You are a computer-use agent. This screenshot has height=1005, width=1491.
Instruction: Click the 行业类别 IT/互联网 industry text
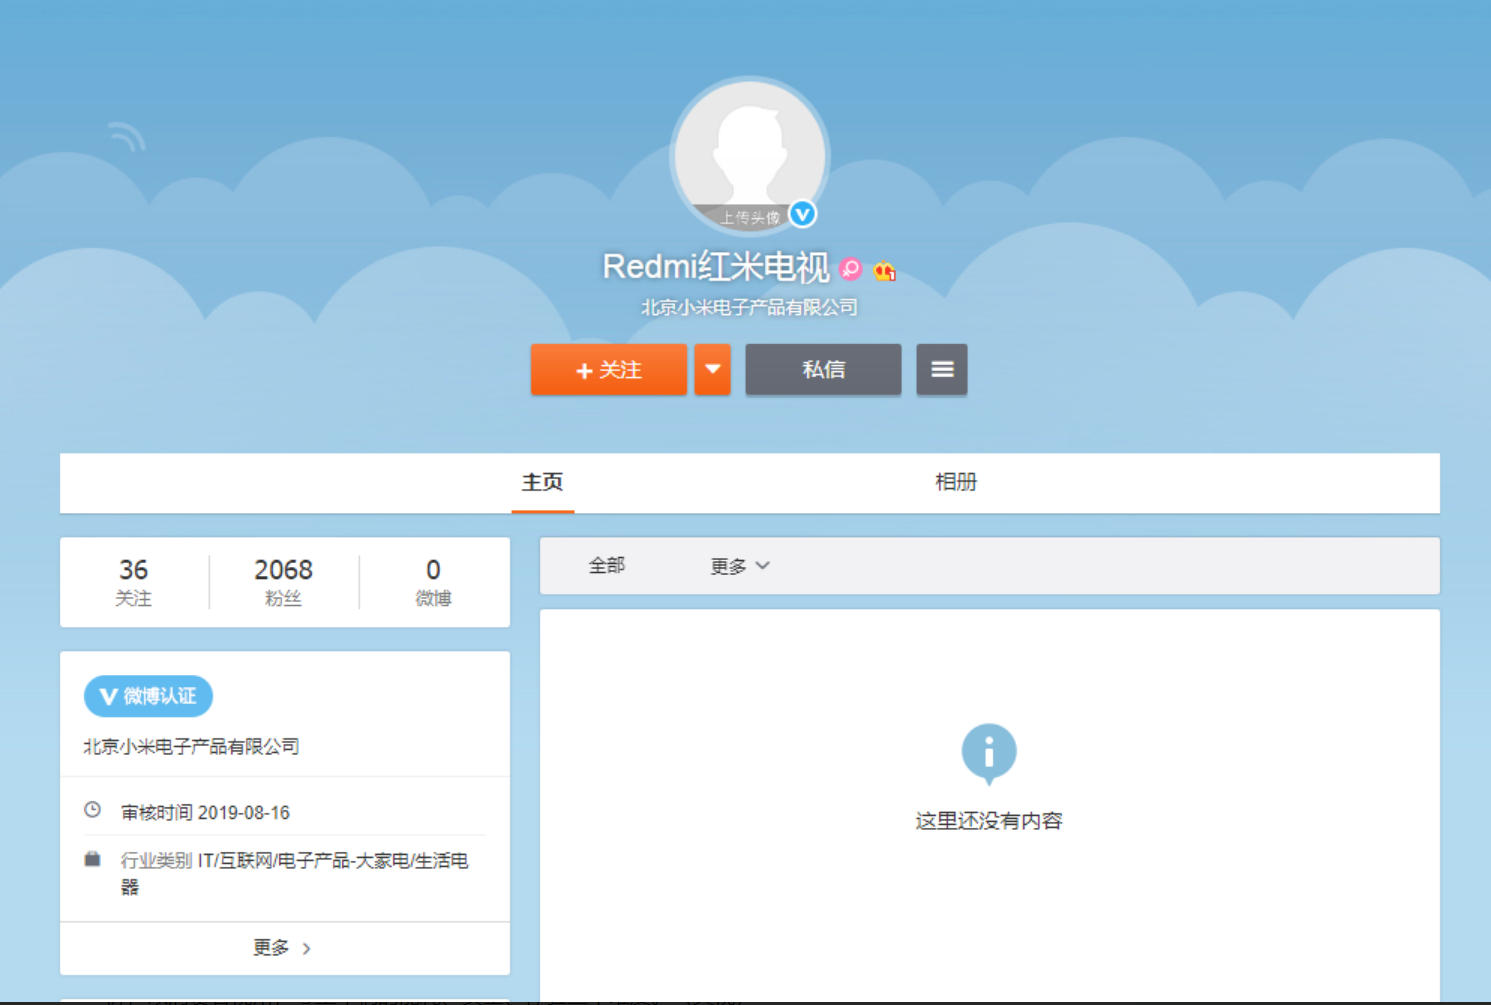[295, 873]
